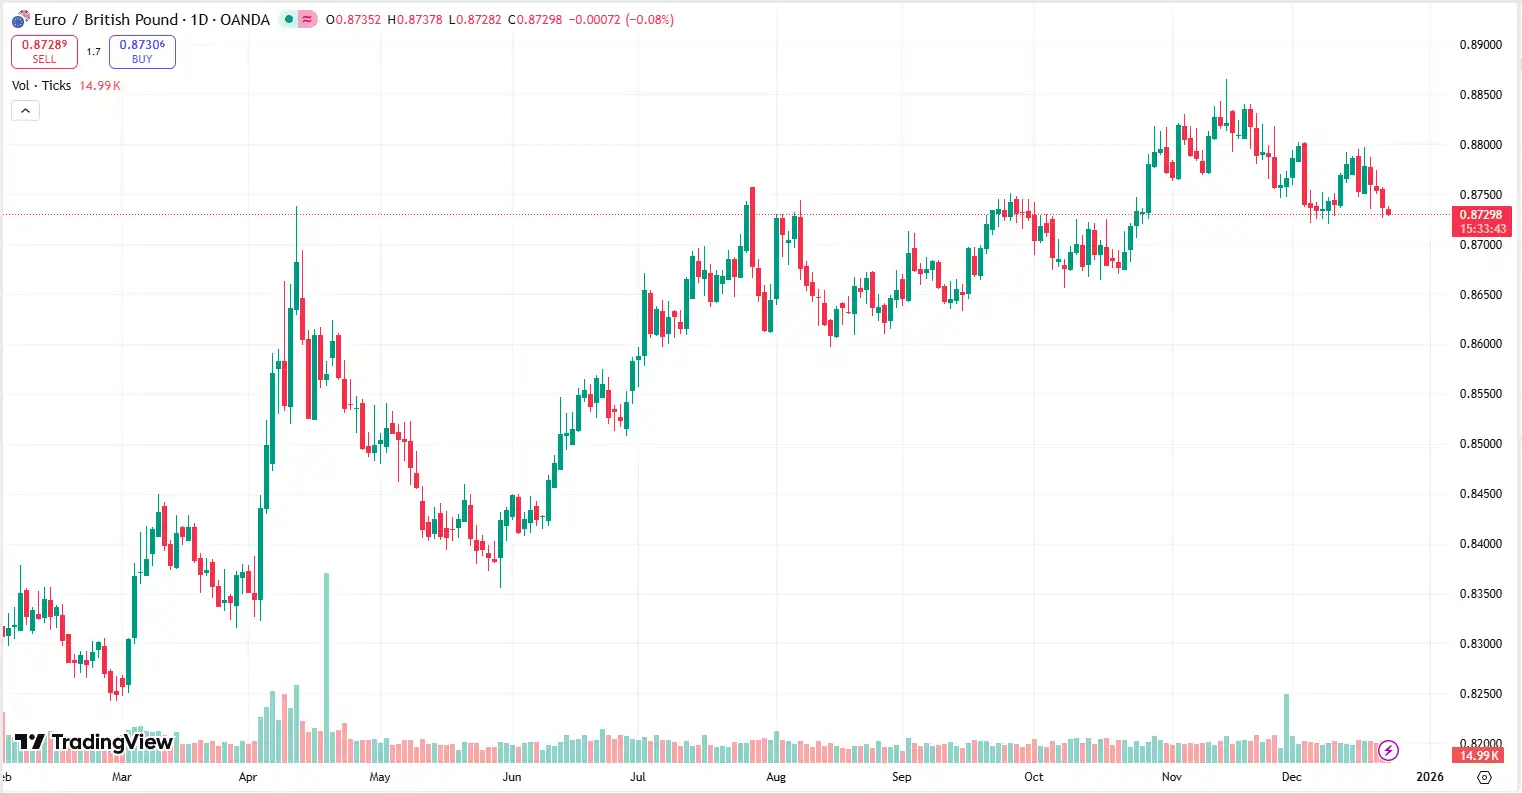Click the 1.7 spread value between quotes
This screenshot has height=793, width=1522.
click(x=93, y=52)
